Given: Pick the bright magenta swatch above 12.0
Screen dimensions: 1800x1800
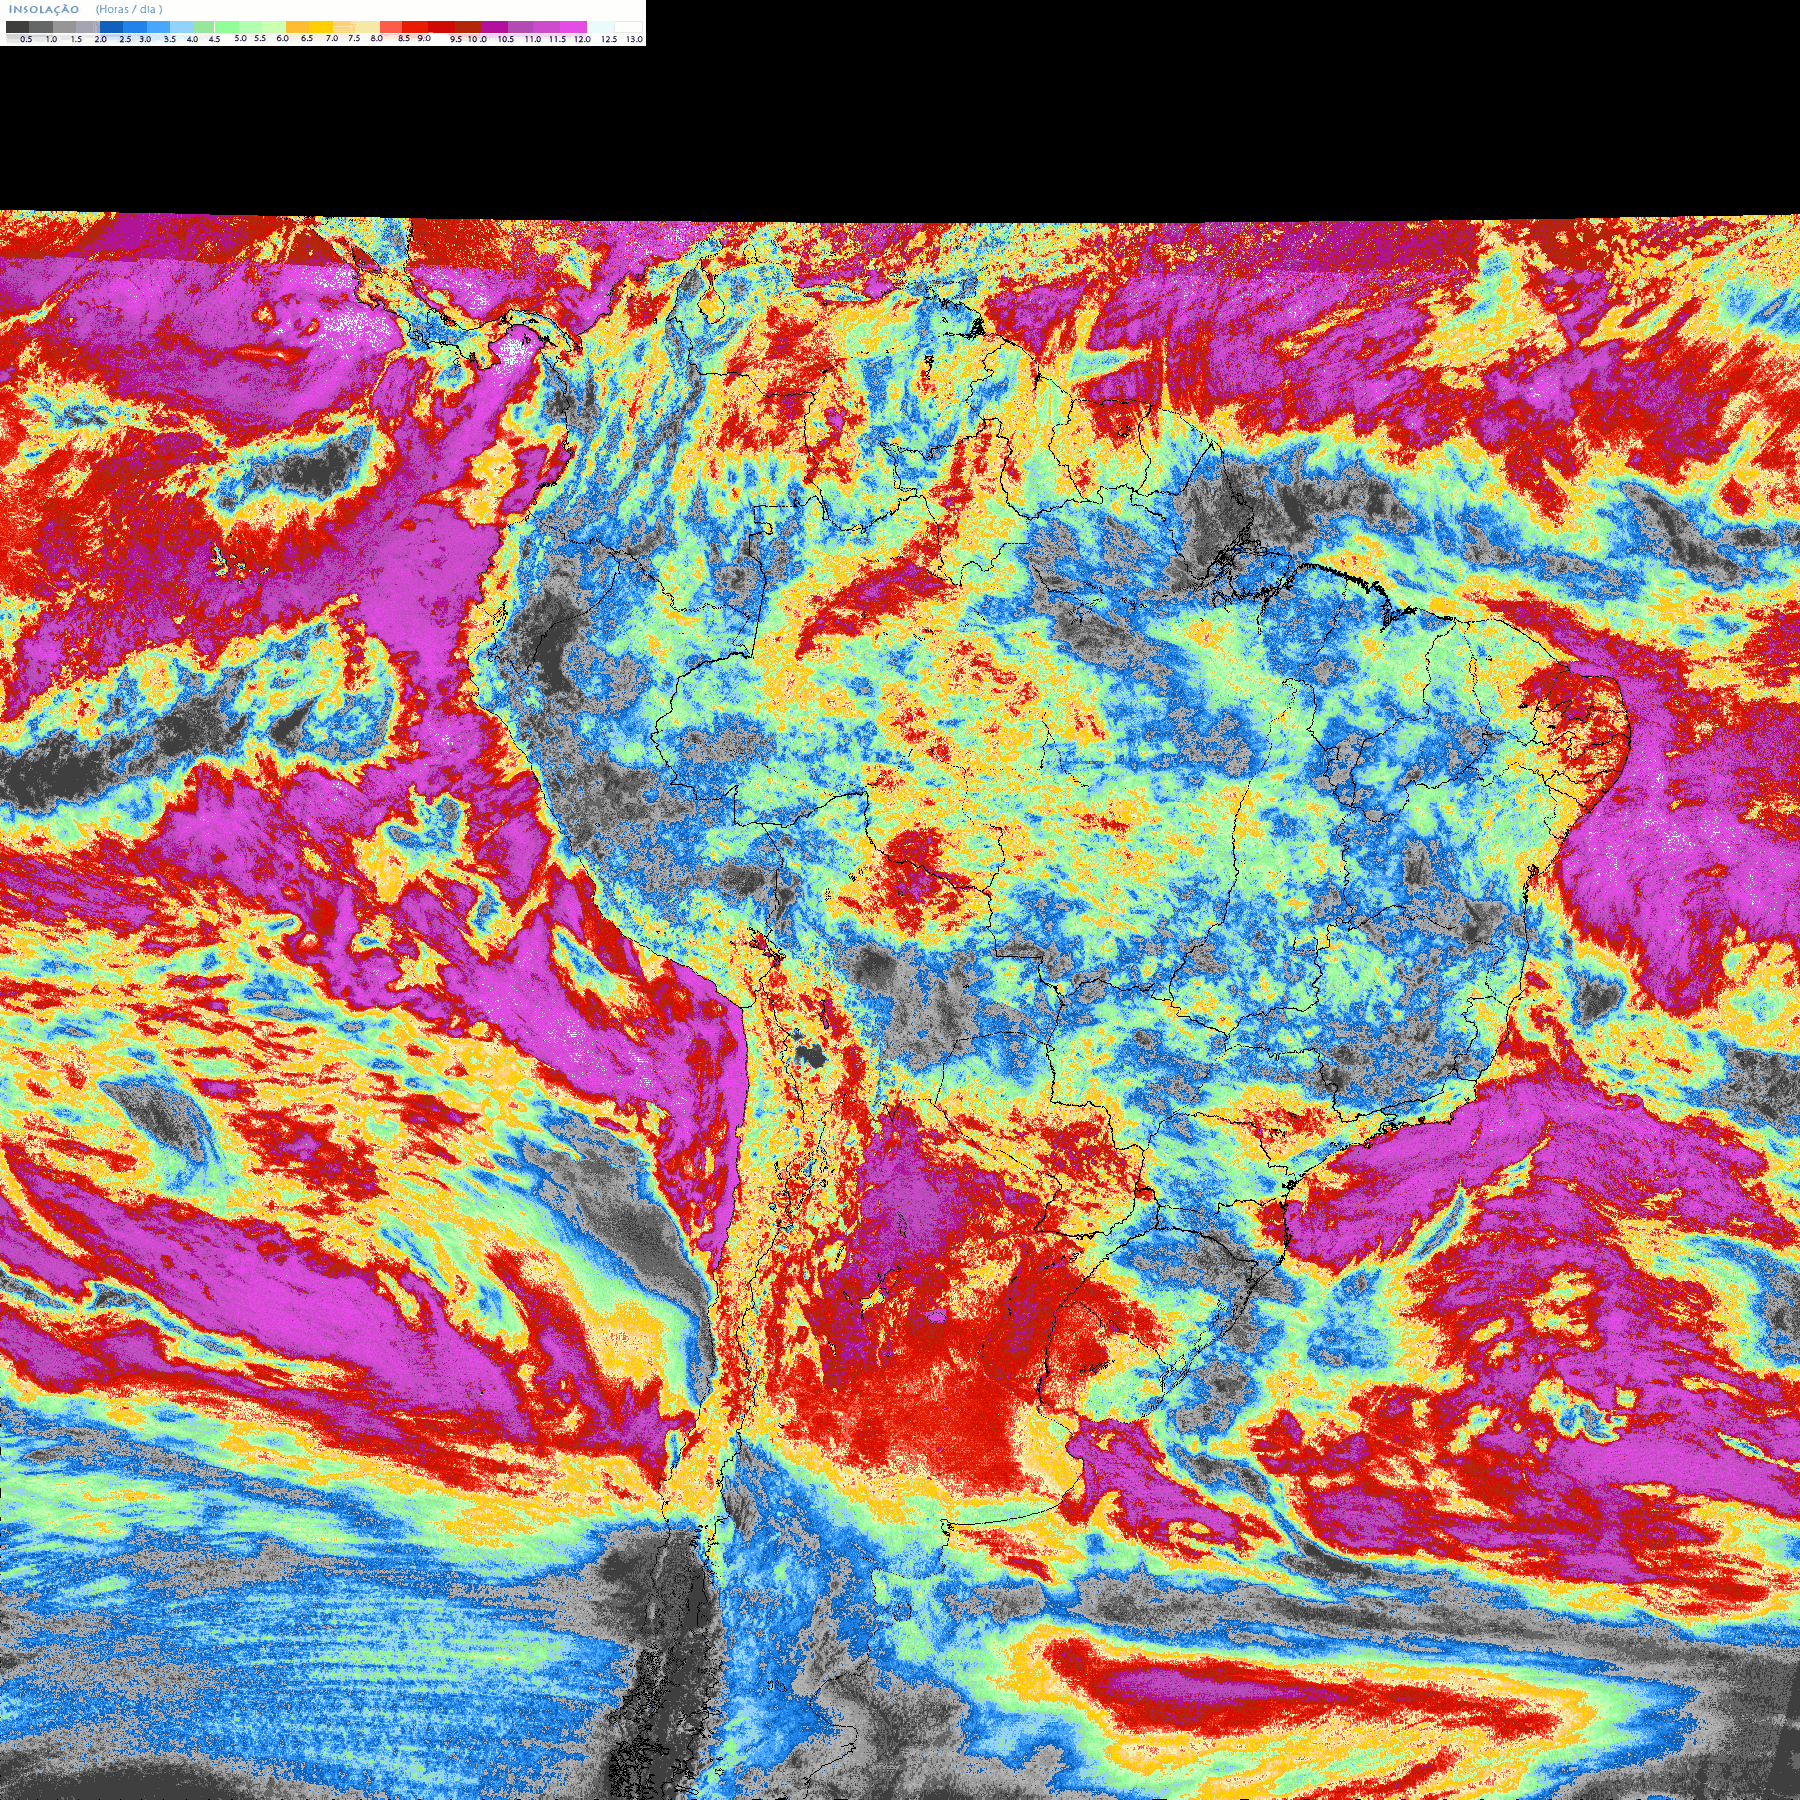Looking at the screenshot, I should tap(573, 27).
